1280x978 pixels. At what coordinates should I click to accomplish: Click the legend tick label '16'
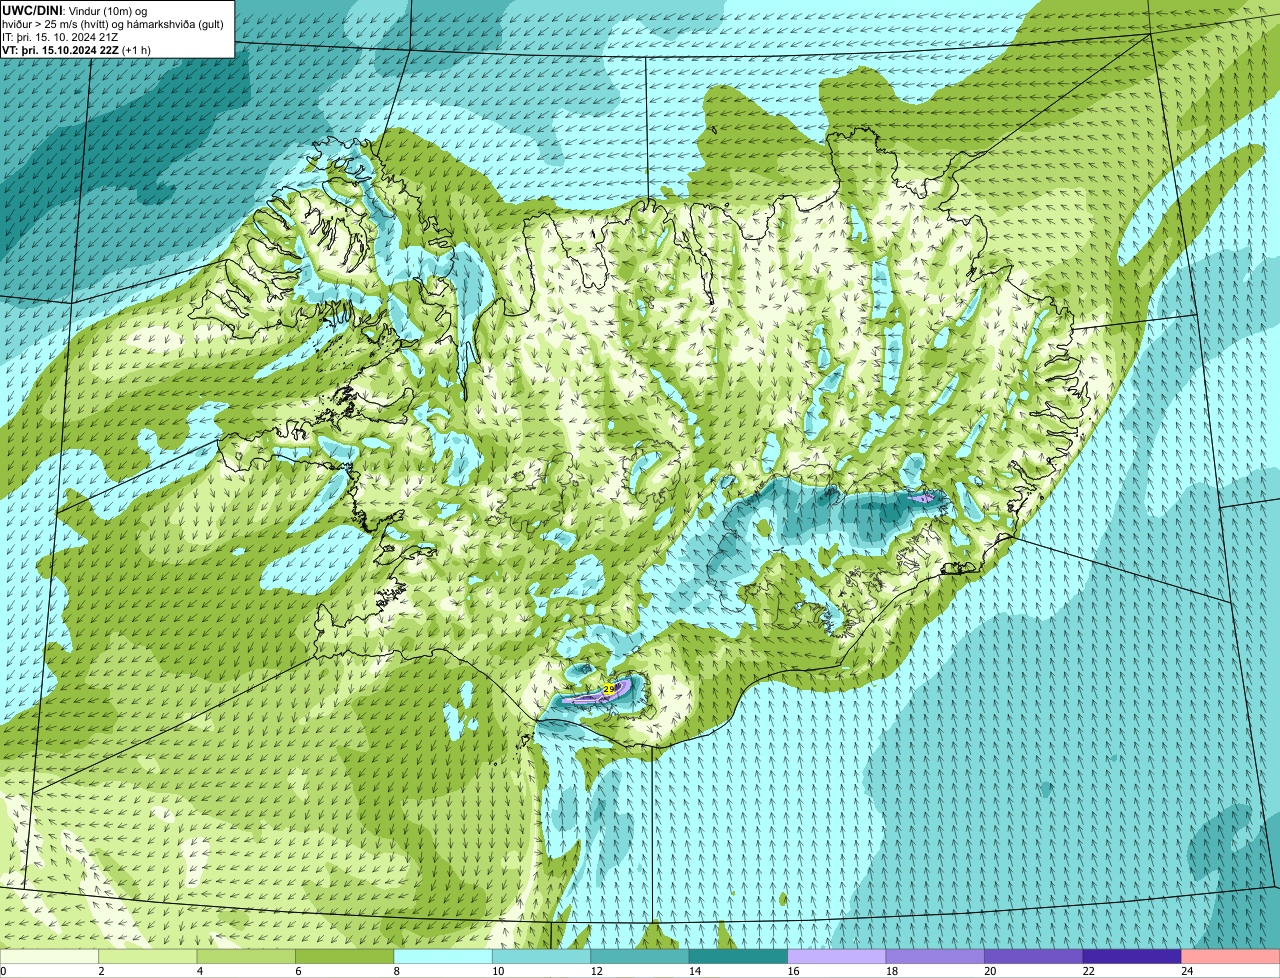[x=793, y=971]
